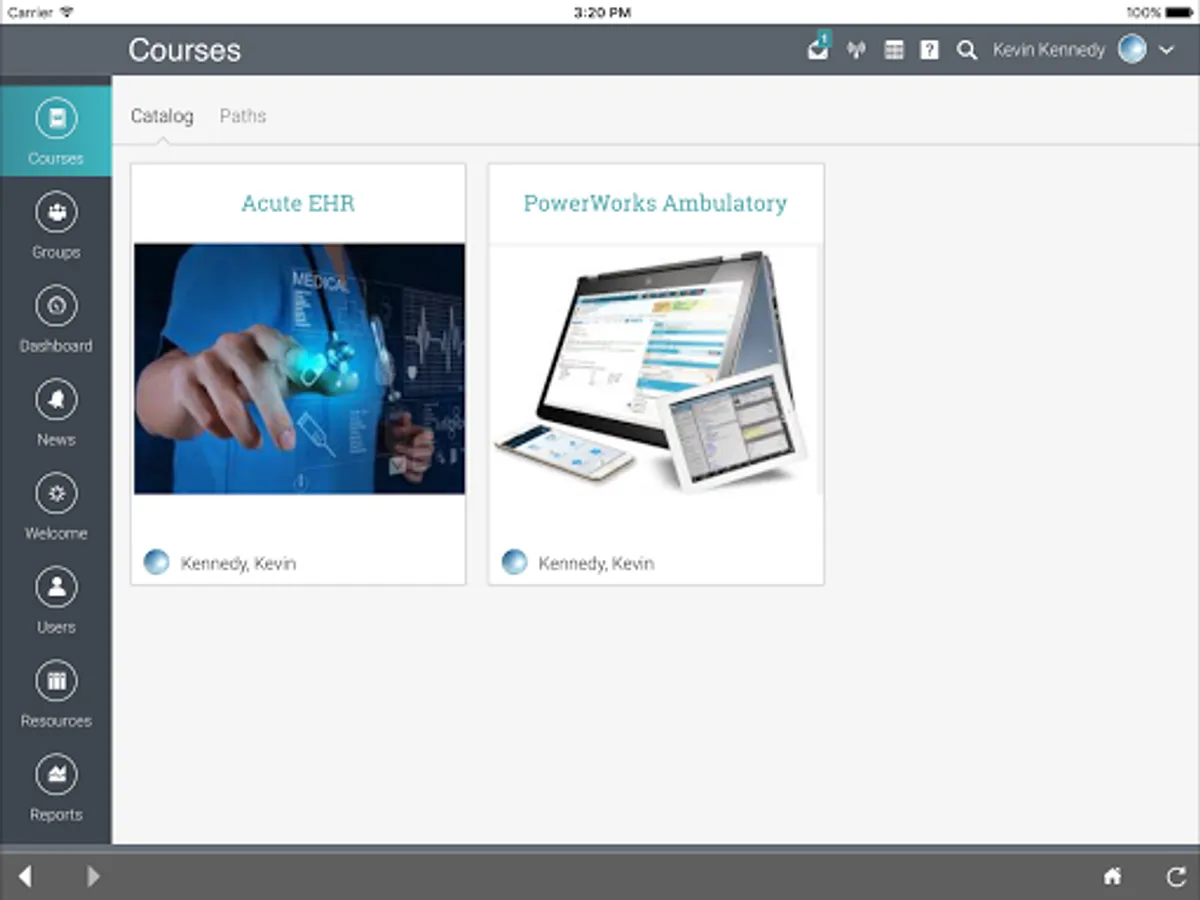The width and height of the screenshot is (1200, 900).
Task: Open the Users sidebar icon
Action: point(56,587)
